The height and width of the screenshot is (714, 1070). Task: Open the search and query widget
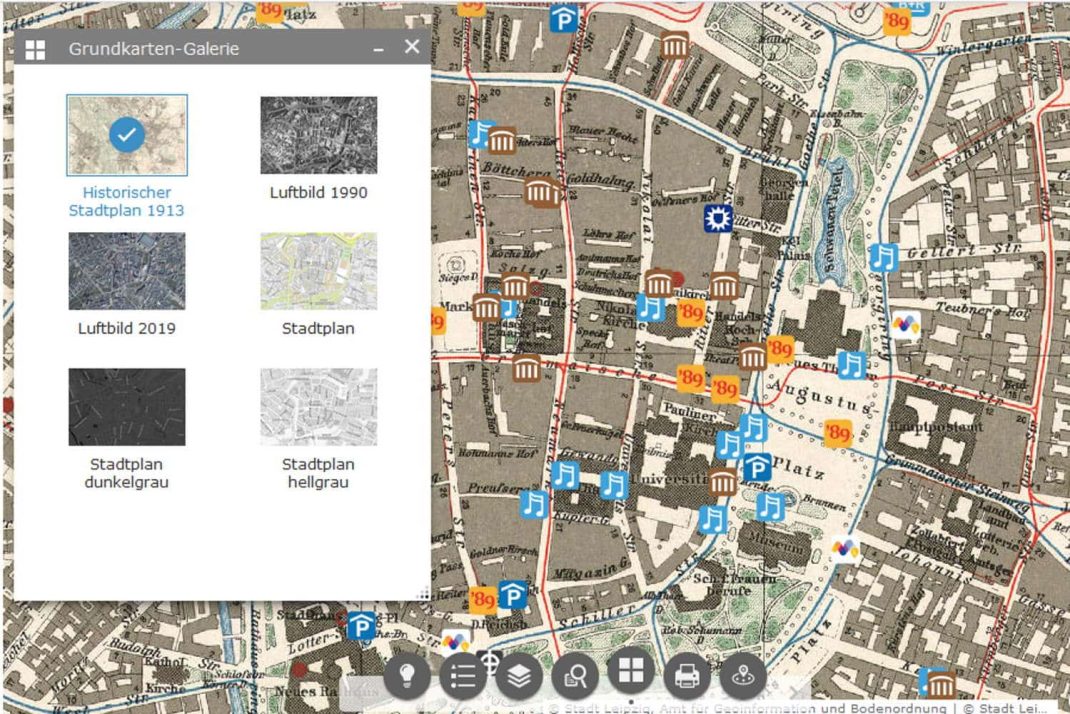pyautogui.click(x=575, y=676)
